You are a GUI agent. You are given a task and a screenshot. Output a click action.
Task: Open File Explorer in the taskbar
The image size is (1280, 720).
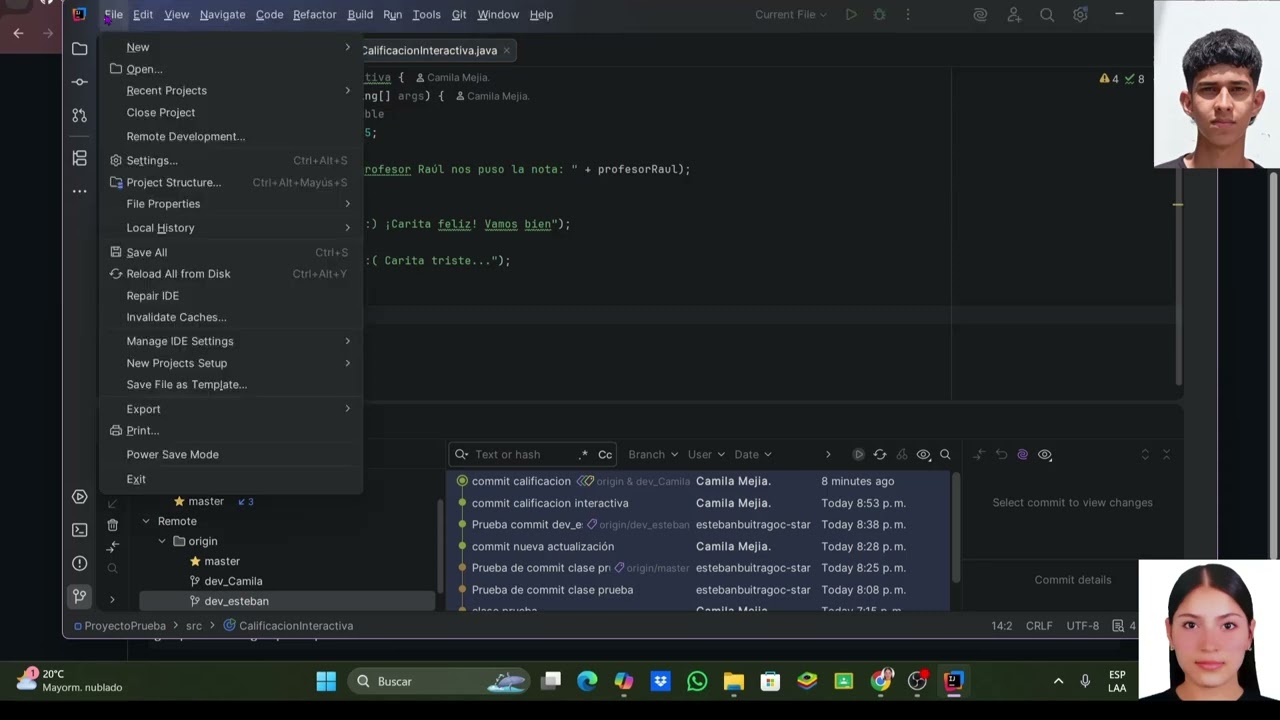pyautogui.click(x=734, y=681)
